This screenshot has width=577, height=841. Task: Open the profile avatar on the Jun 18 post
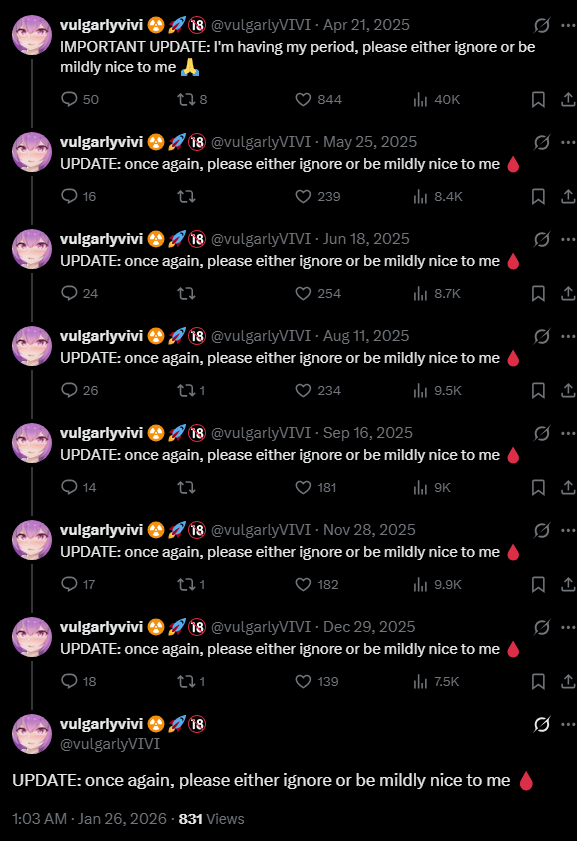pos(32,249)
